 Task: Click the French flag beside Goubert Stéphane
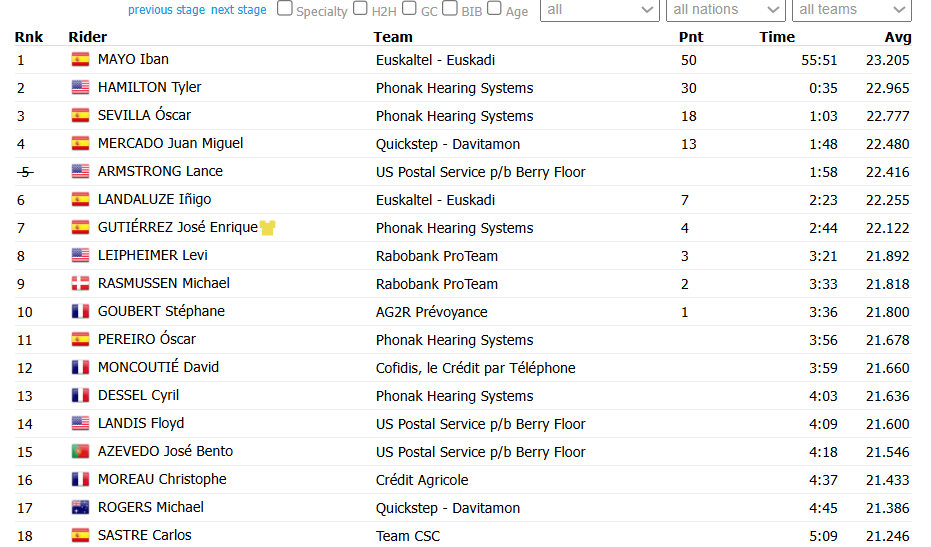[80, 312]
